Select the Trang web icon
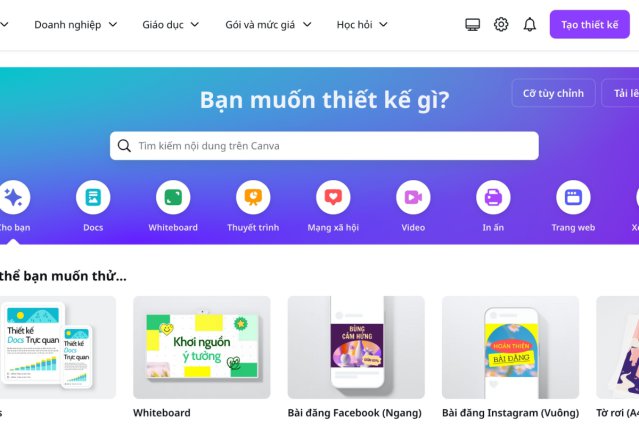Viewport: 639px width, 426px height. (x=573, y=197)
